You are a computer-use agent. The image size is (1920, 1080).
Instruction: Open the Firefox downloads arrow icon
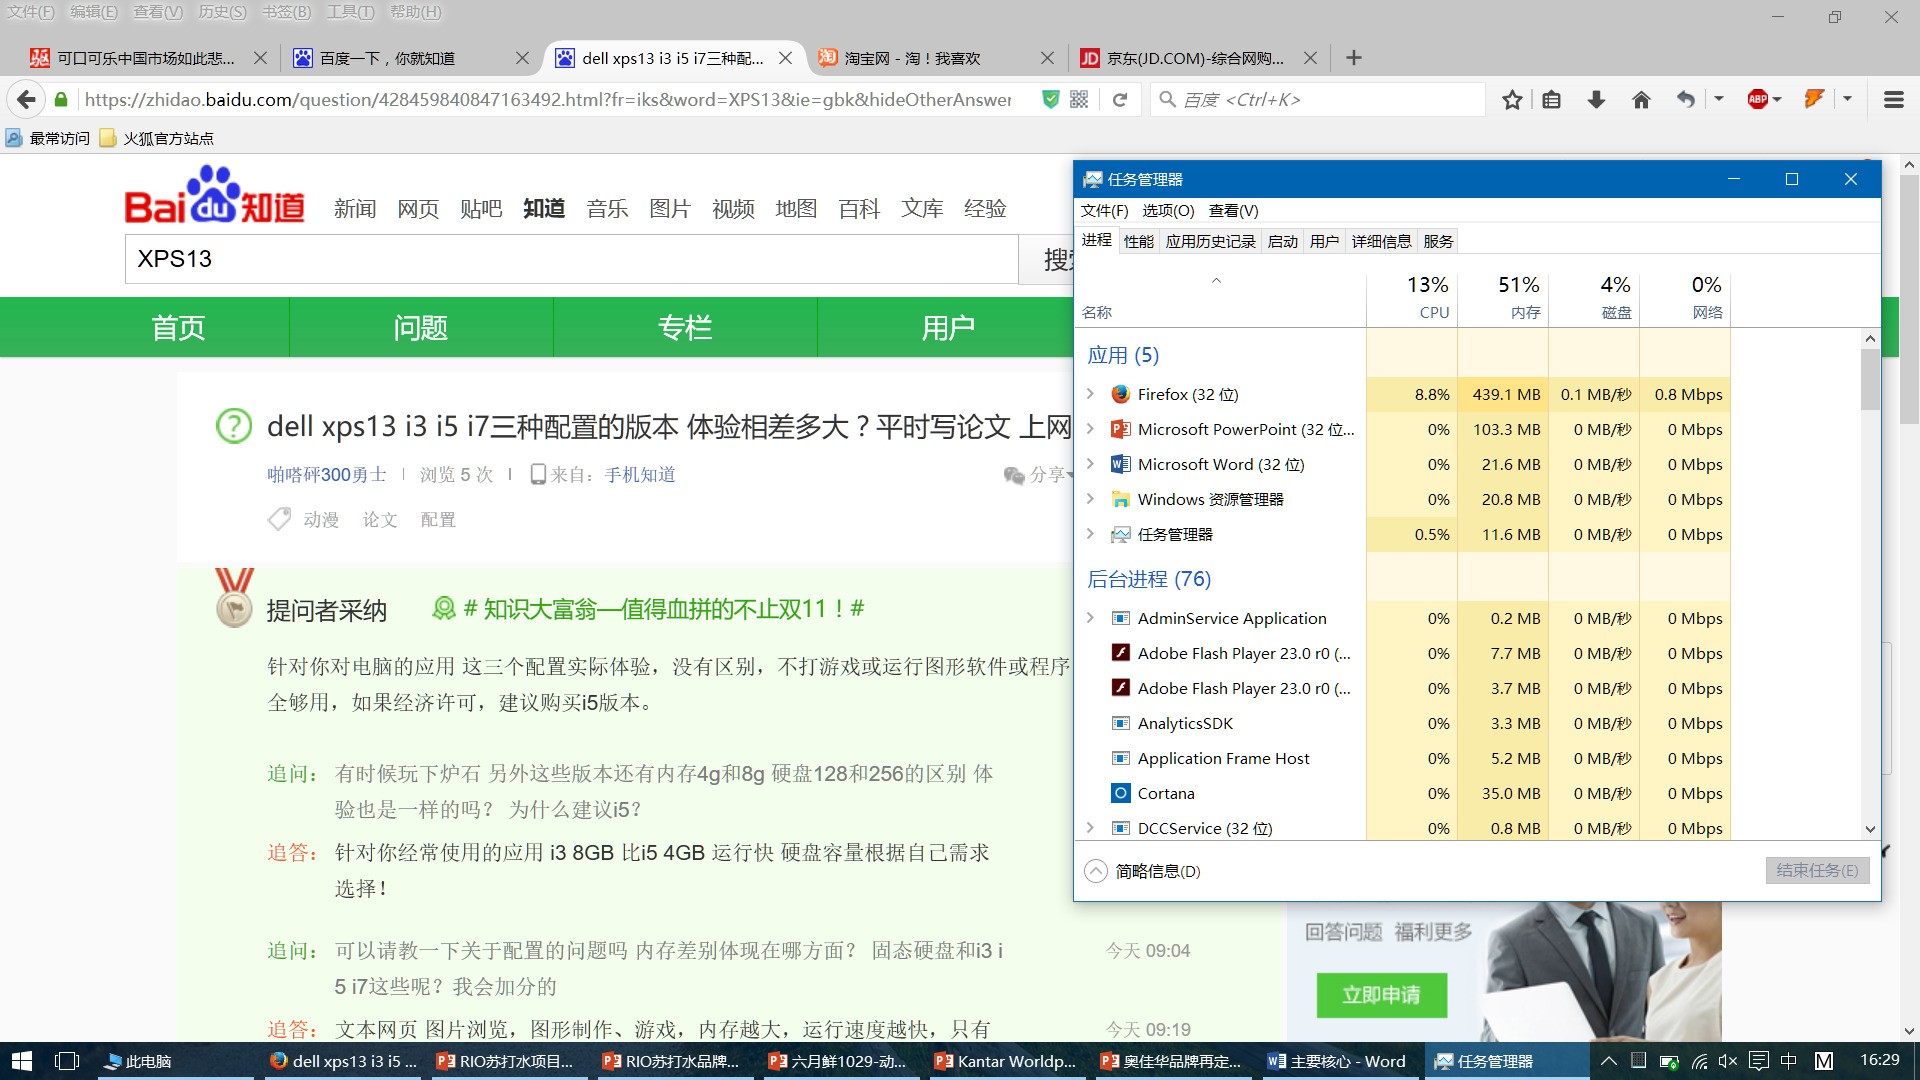pyautogui.click(x=1596, y=100)
